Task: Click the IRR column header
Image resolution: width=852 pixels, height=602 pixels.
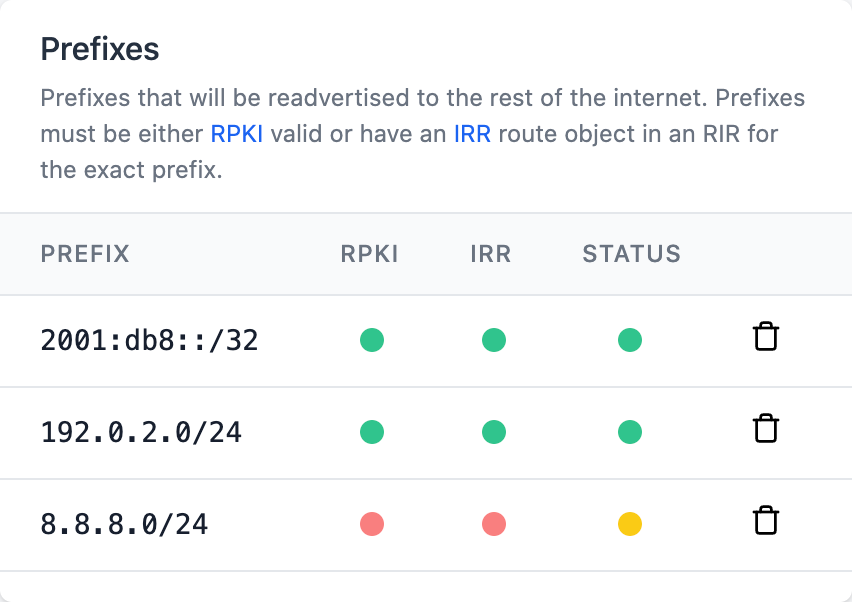Action: 491,254
